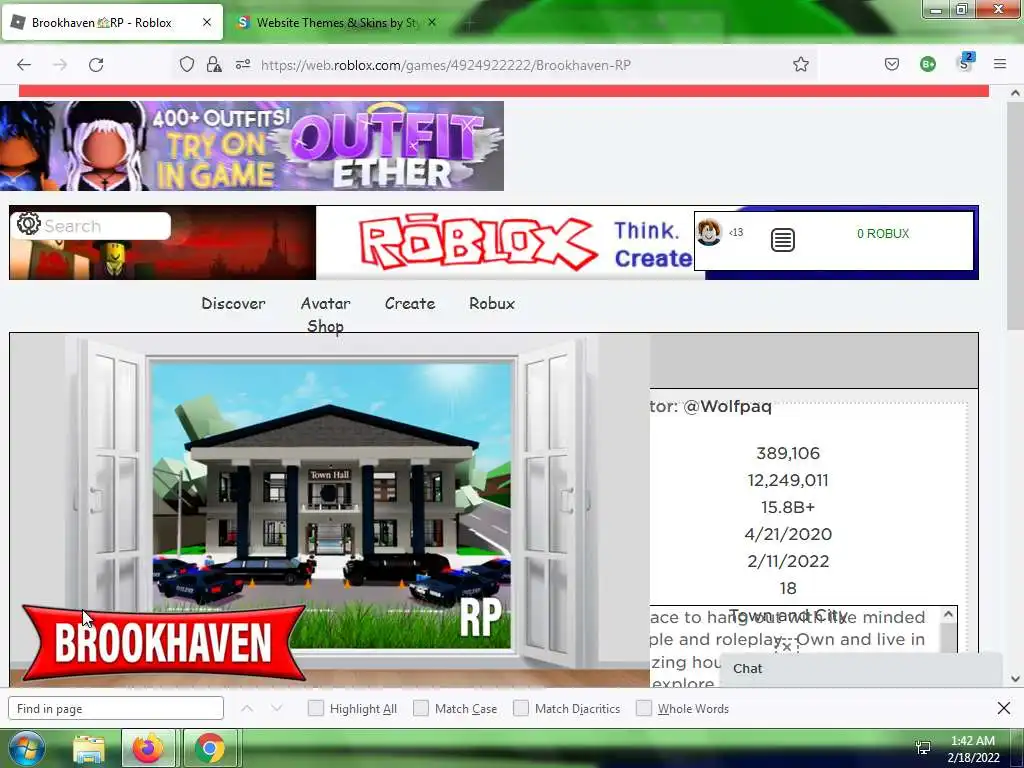This screenshot has width=1024, height=768.
Task: Open the Create menu
Action: point(409,304)
